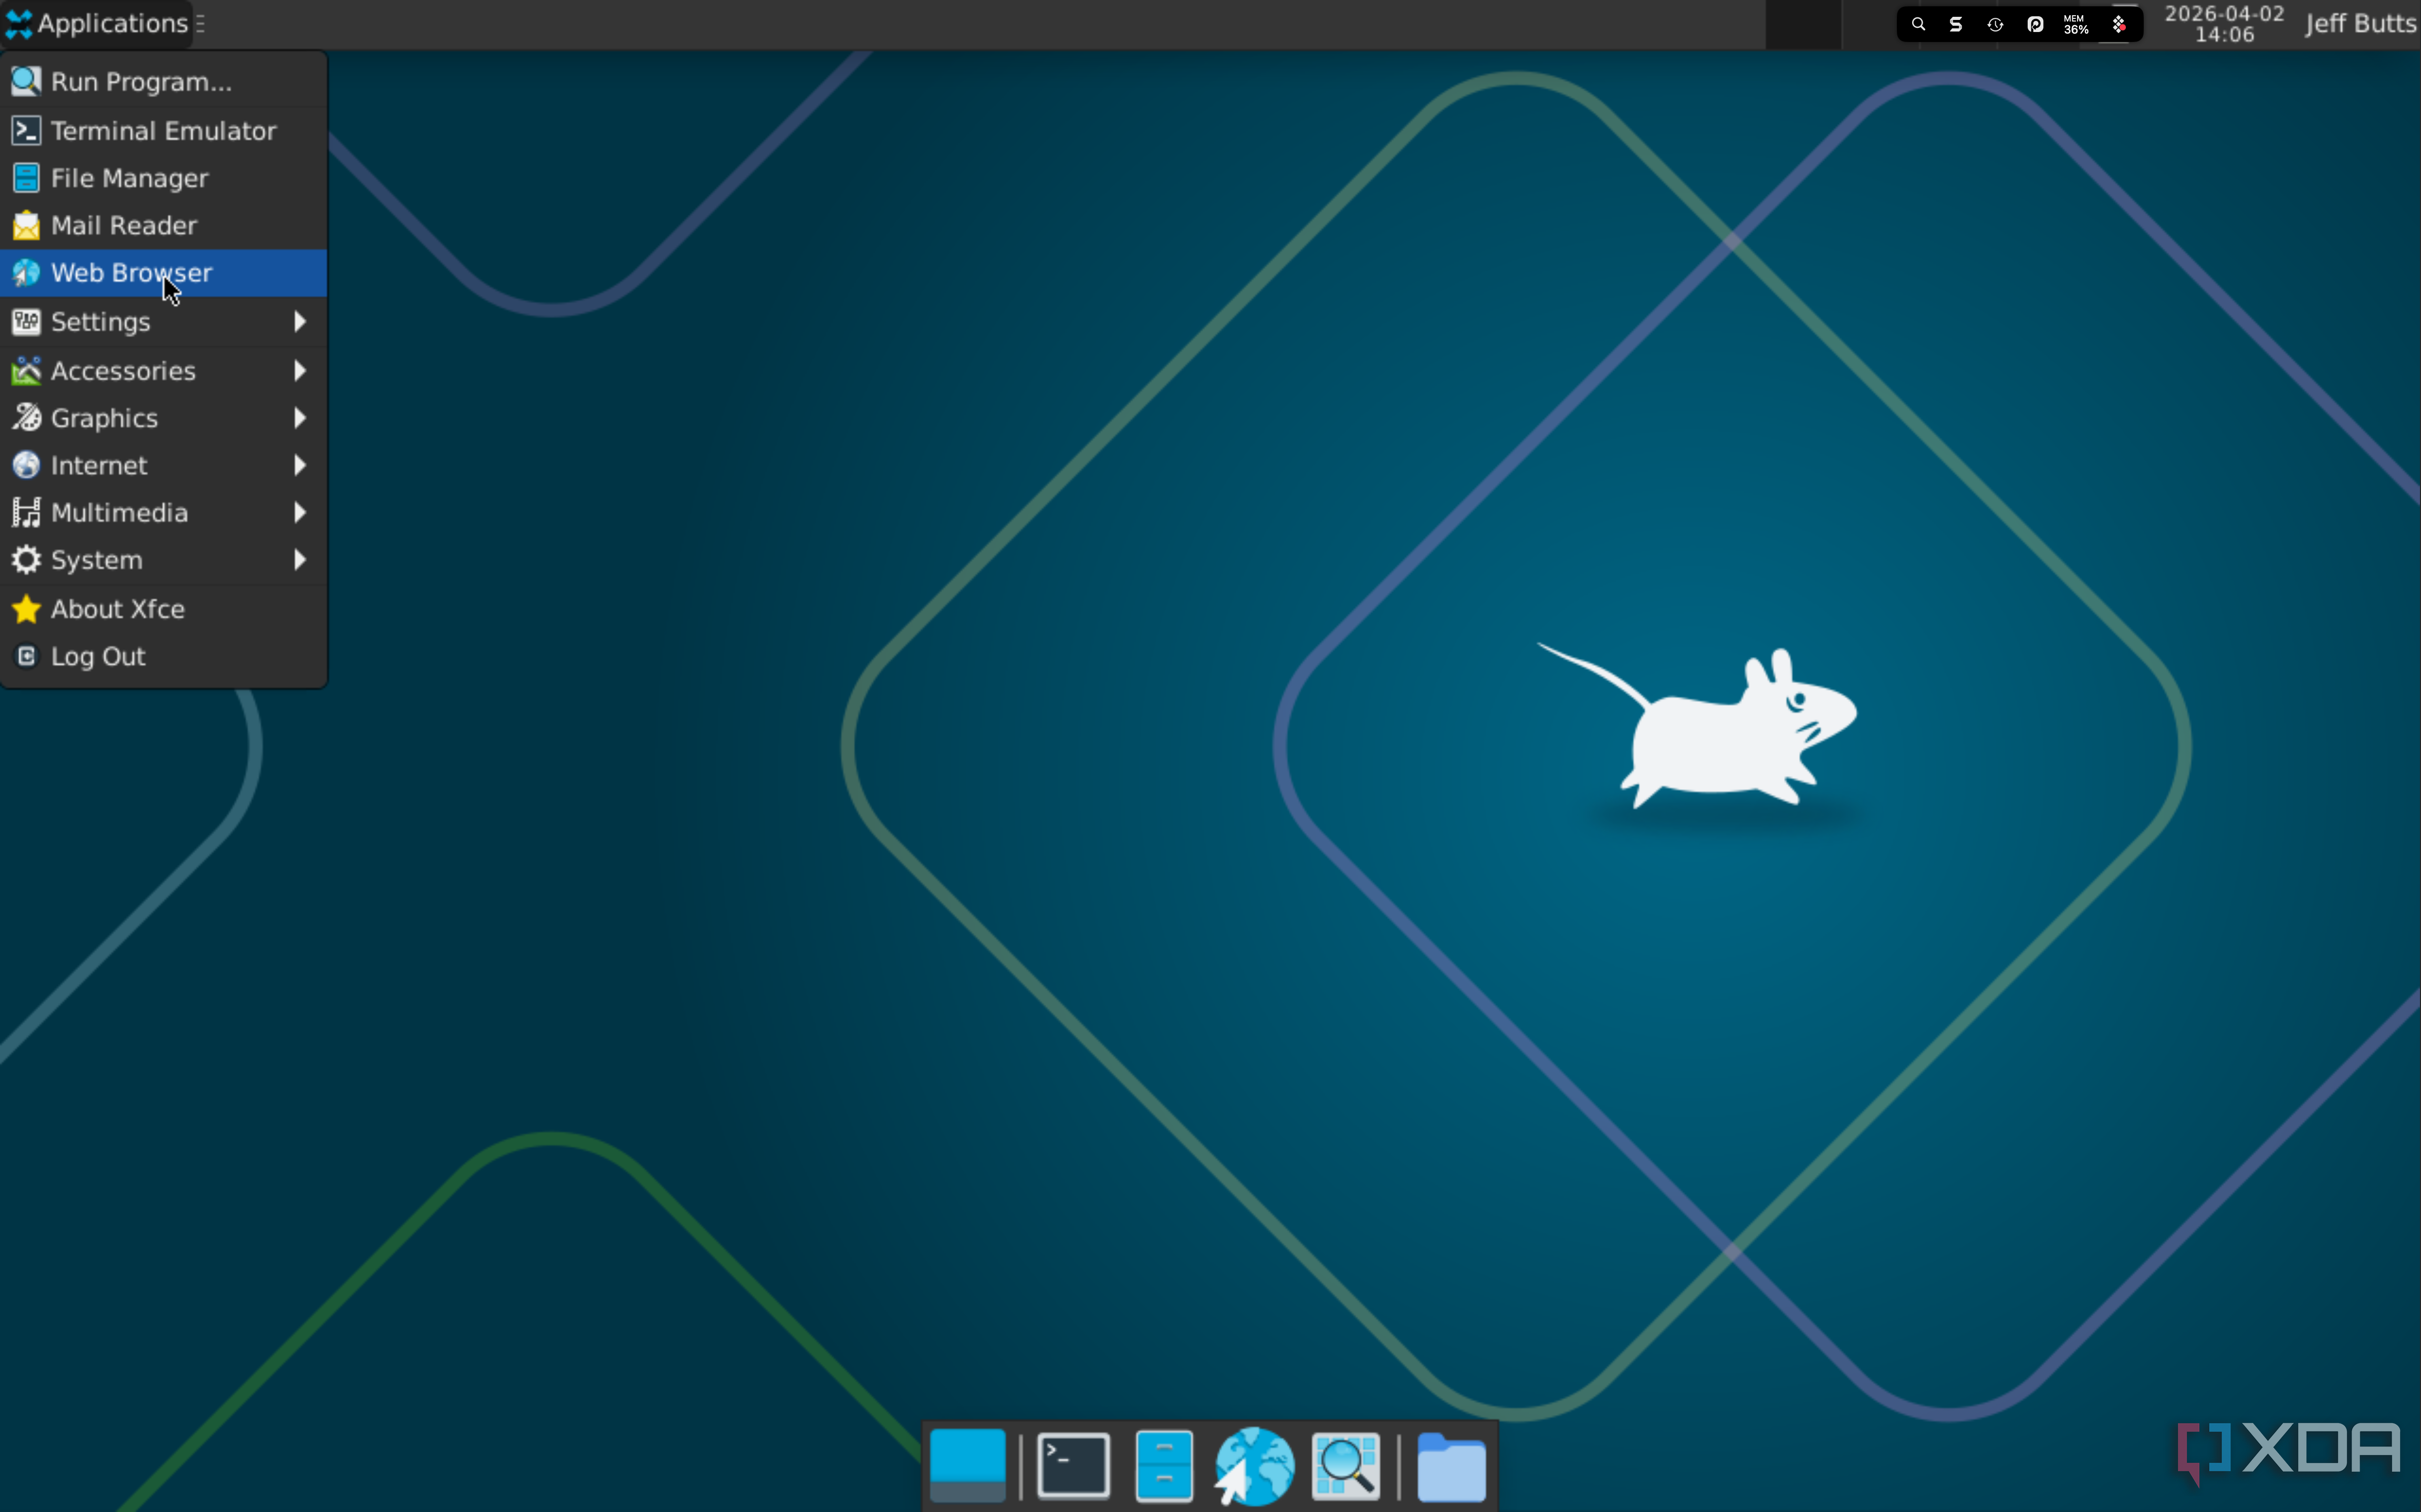2421x1512 pixels.
Task: Choose Log Out from the menu
Action: (x=164, y=656)
